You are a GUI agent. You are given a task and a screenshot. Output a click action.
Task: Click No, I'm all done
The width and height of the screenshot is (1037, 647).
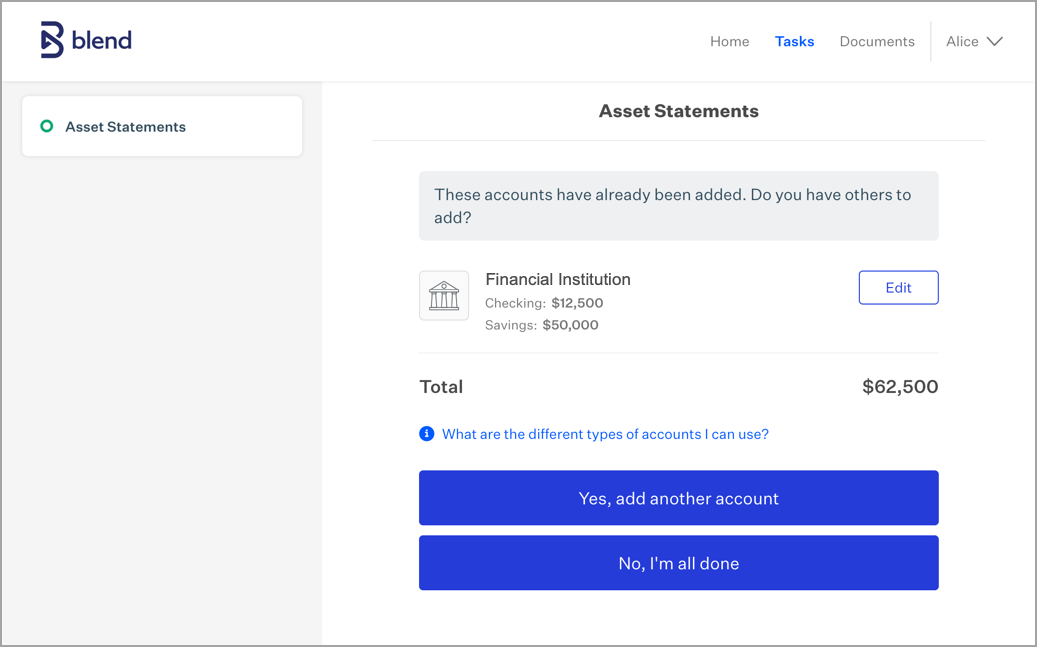679,563
